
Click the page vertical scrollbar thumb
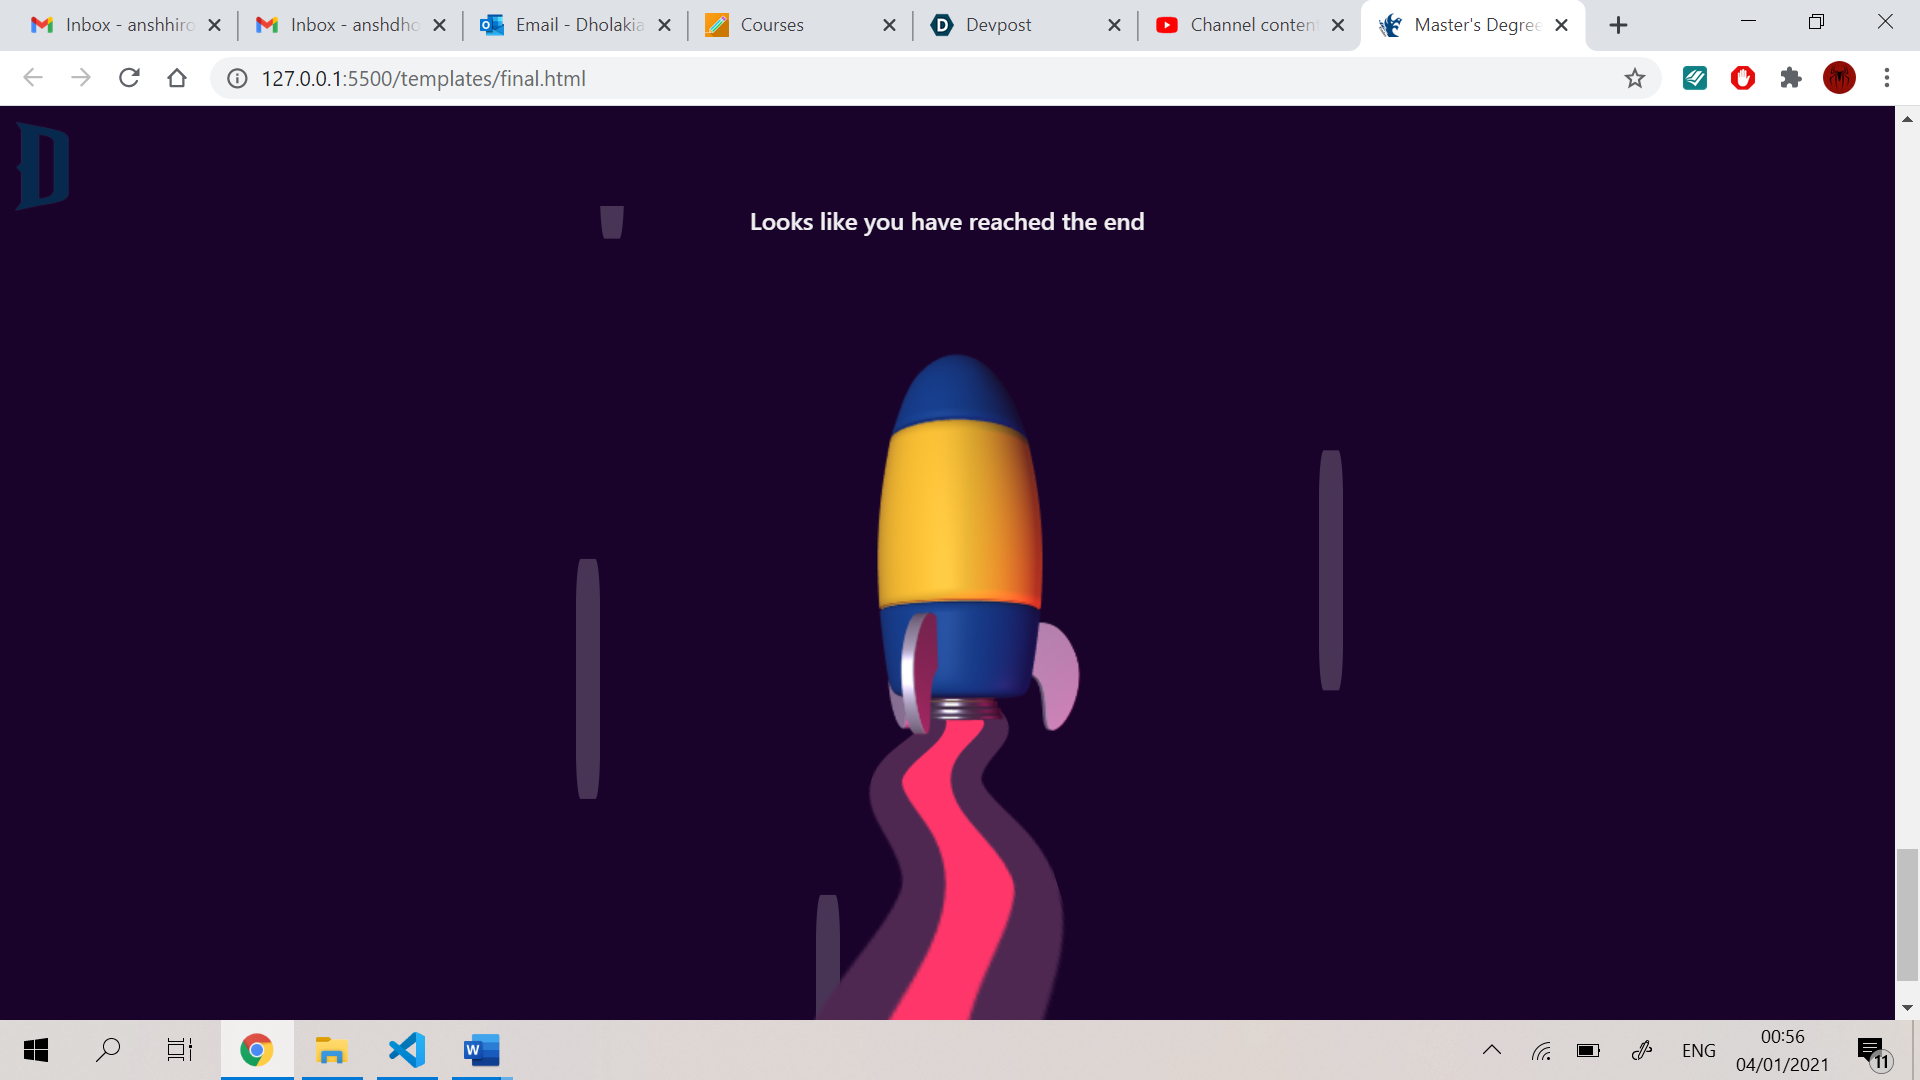coord(1907,914)
